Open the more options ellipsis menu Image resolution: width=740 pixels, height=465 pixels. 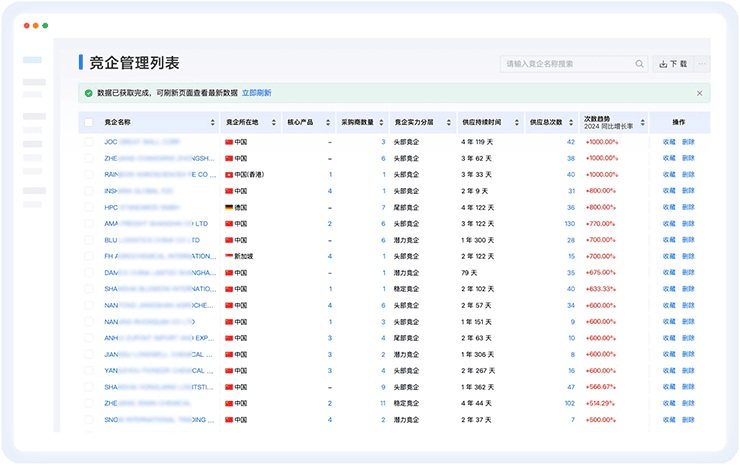[702, 64]
